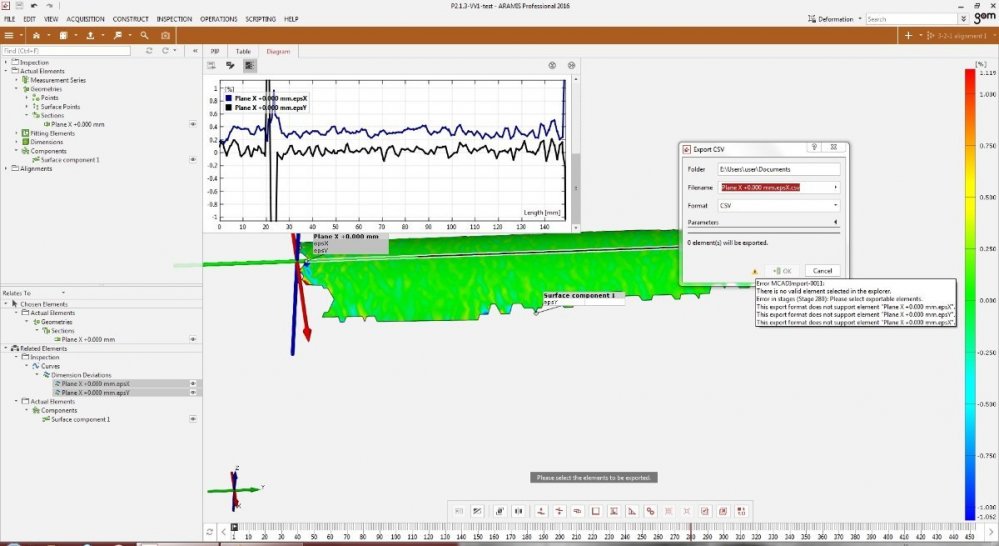Click the Folder path input field

point(778,169)
